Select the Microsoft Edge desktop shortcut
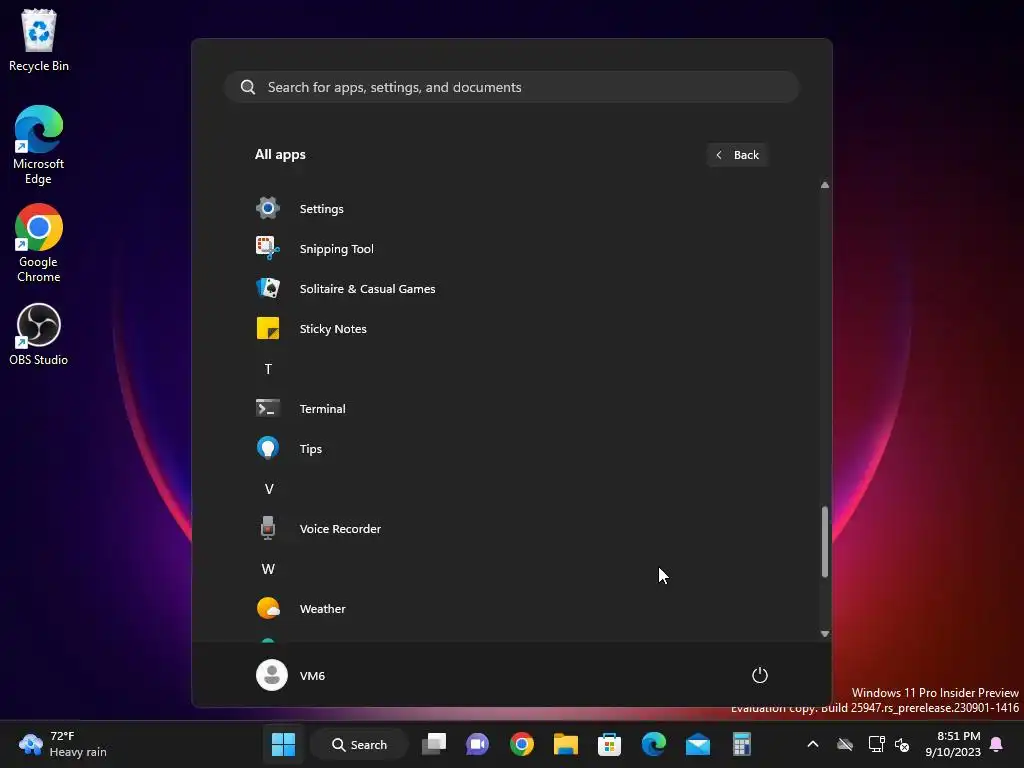1024x768 pixels. [39, 145]
